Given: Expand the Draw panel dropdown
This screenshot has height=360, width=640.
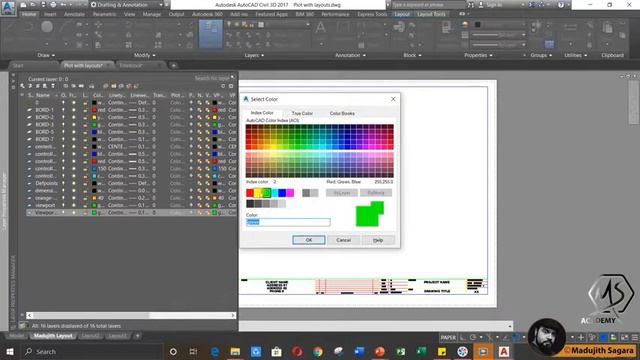Looking at the screenshot, I should click(46, 55).
